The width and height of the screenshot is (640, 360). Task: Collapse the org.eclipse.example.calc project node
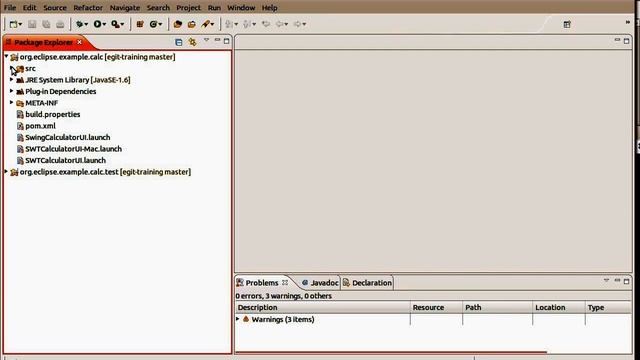(7, 56)
